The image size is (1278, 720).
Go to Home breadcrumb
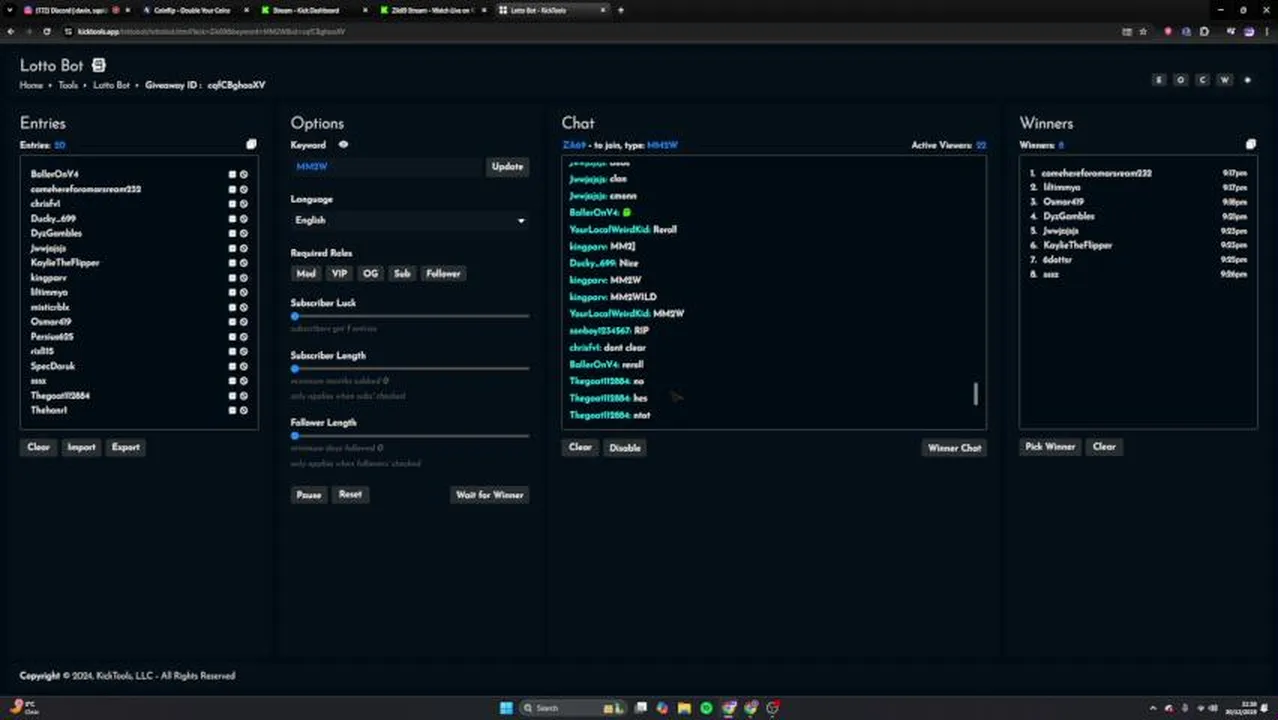31,85
